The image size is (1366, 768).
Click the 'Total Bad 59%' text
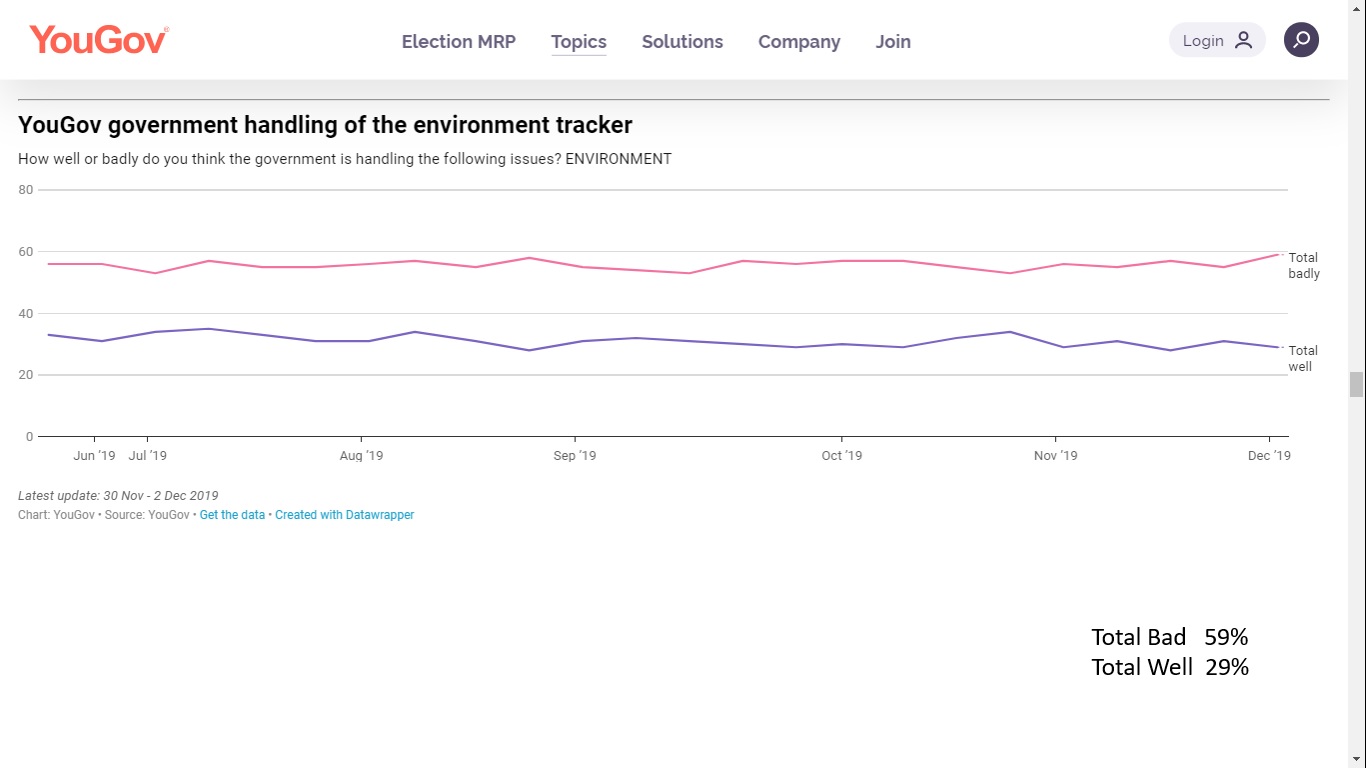click(x=1170, y=637)
